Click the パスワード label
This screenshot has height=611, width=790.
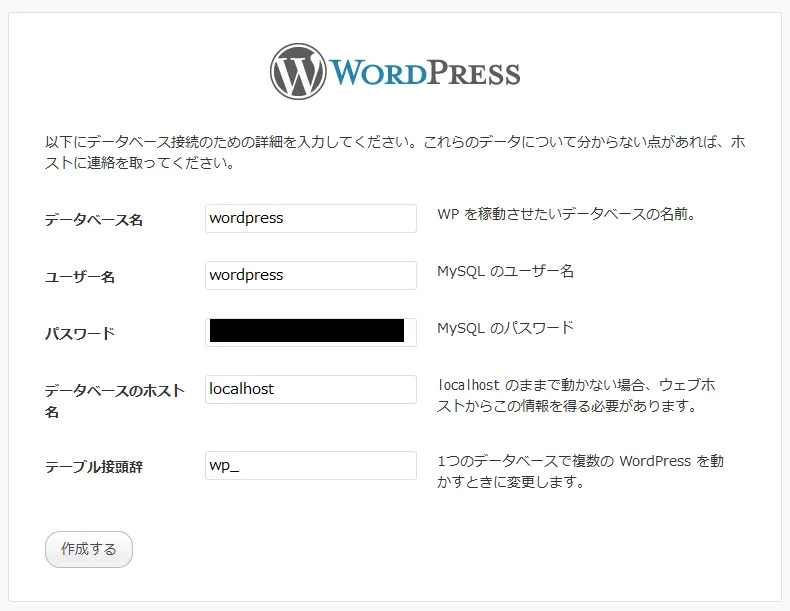pyautogui.click(x=80, y=333)
